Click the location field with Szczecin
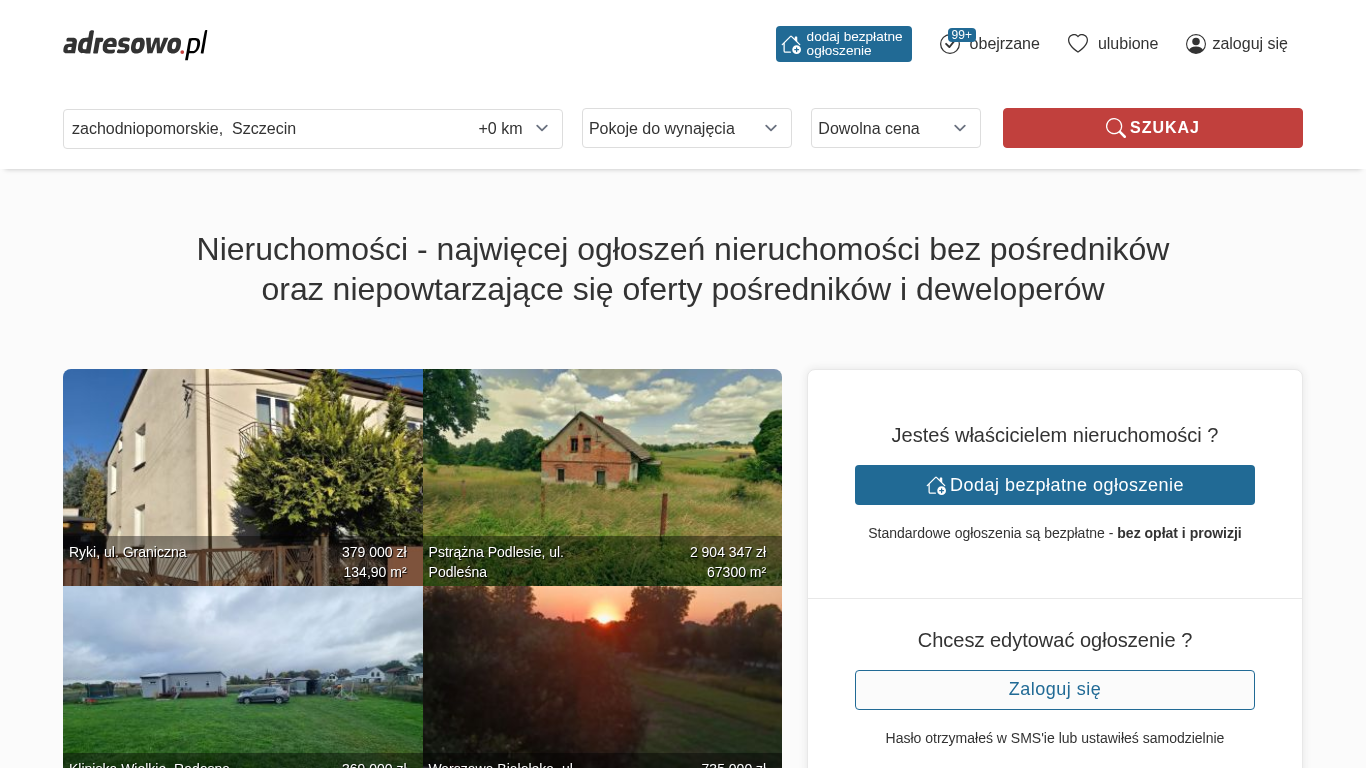 pyautogui.click(x=260, y=128)
